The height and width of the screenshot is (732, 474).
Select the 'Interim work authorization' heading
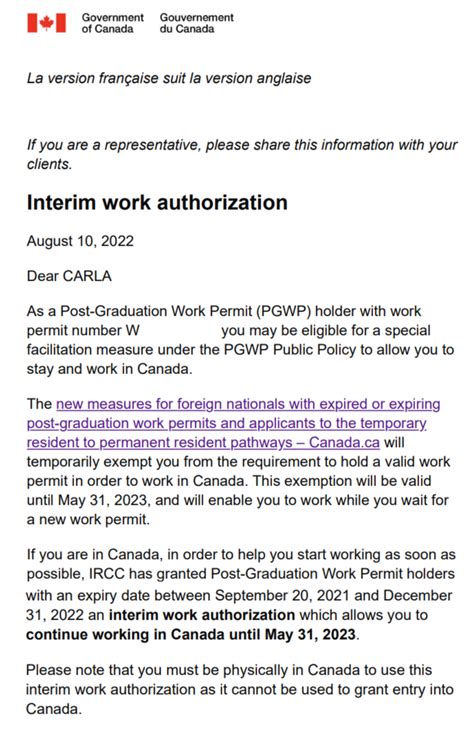[x=157, y=203]
